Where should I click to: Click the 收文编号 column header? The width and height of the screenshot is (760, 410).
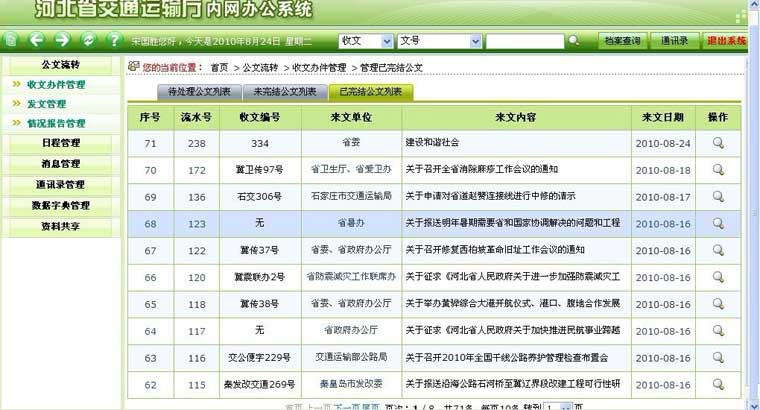tap(260, 117)
